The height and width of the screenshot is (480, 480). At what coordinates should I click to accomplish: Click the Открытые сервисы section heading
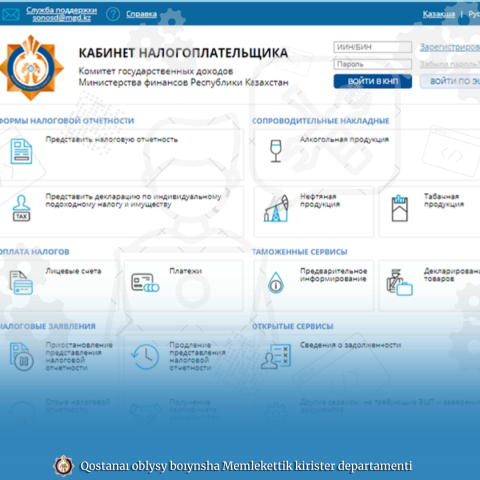tap(293, 326)
